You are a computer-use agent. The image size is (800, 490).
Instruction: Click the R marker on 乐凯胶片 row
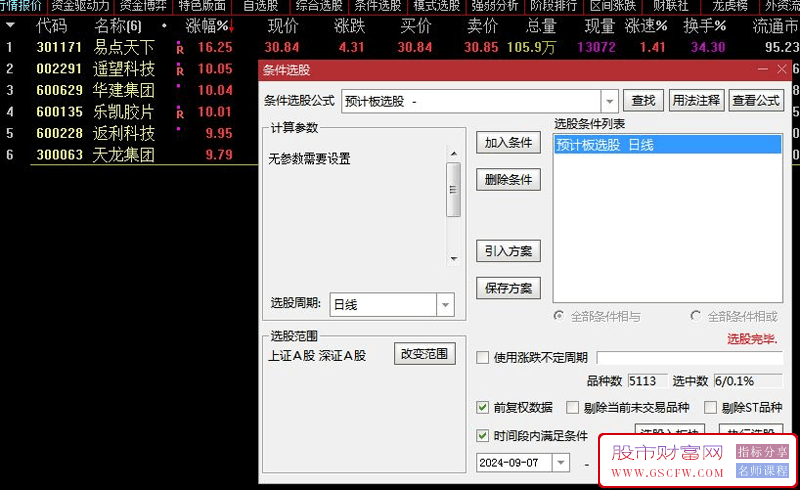pyautogui.click(x=180, y=113)
